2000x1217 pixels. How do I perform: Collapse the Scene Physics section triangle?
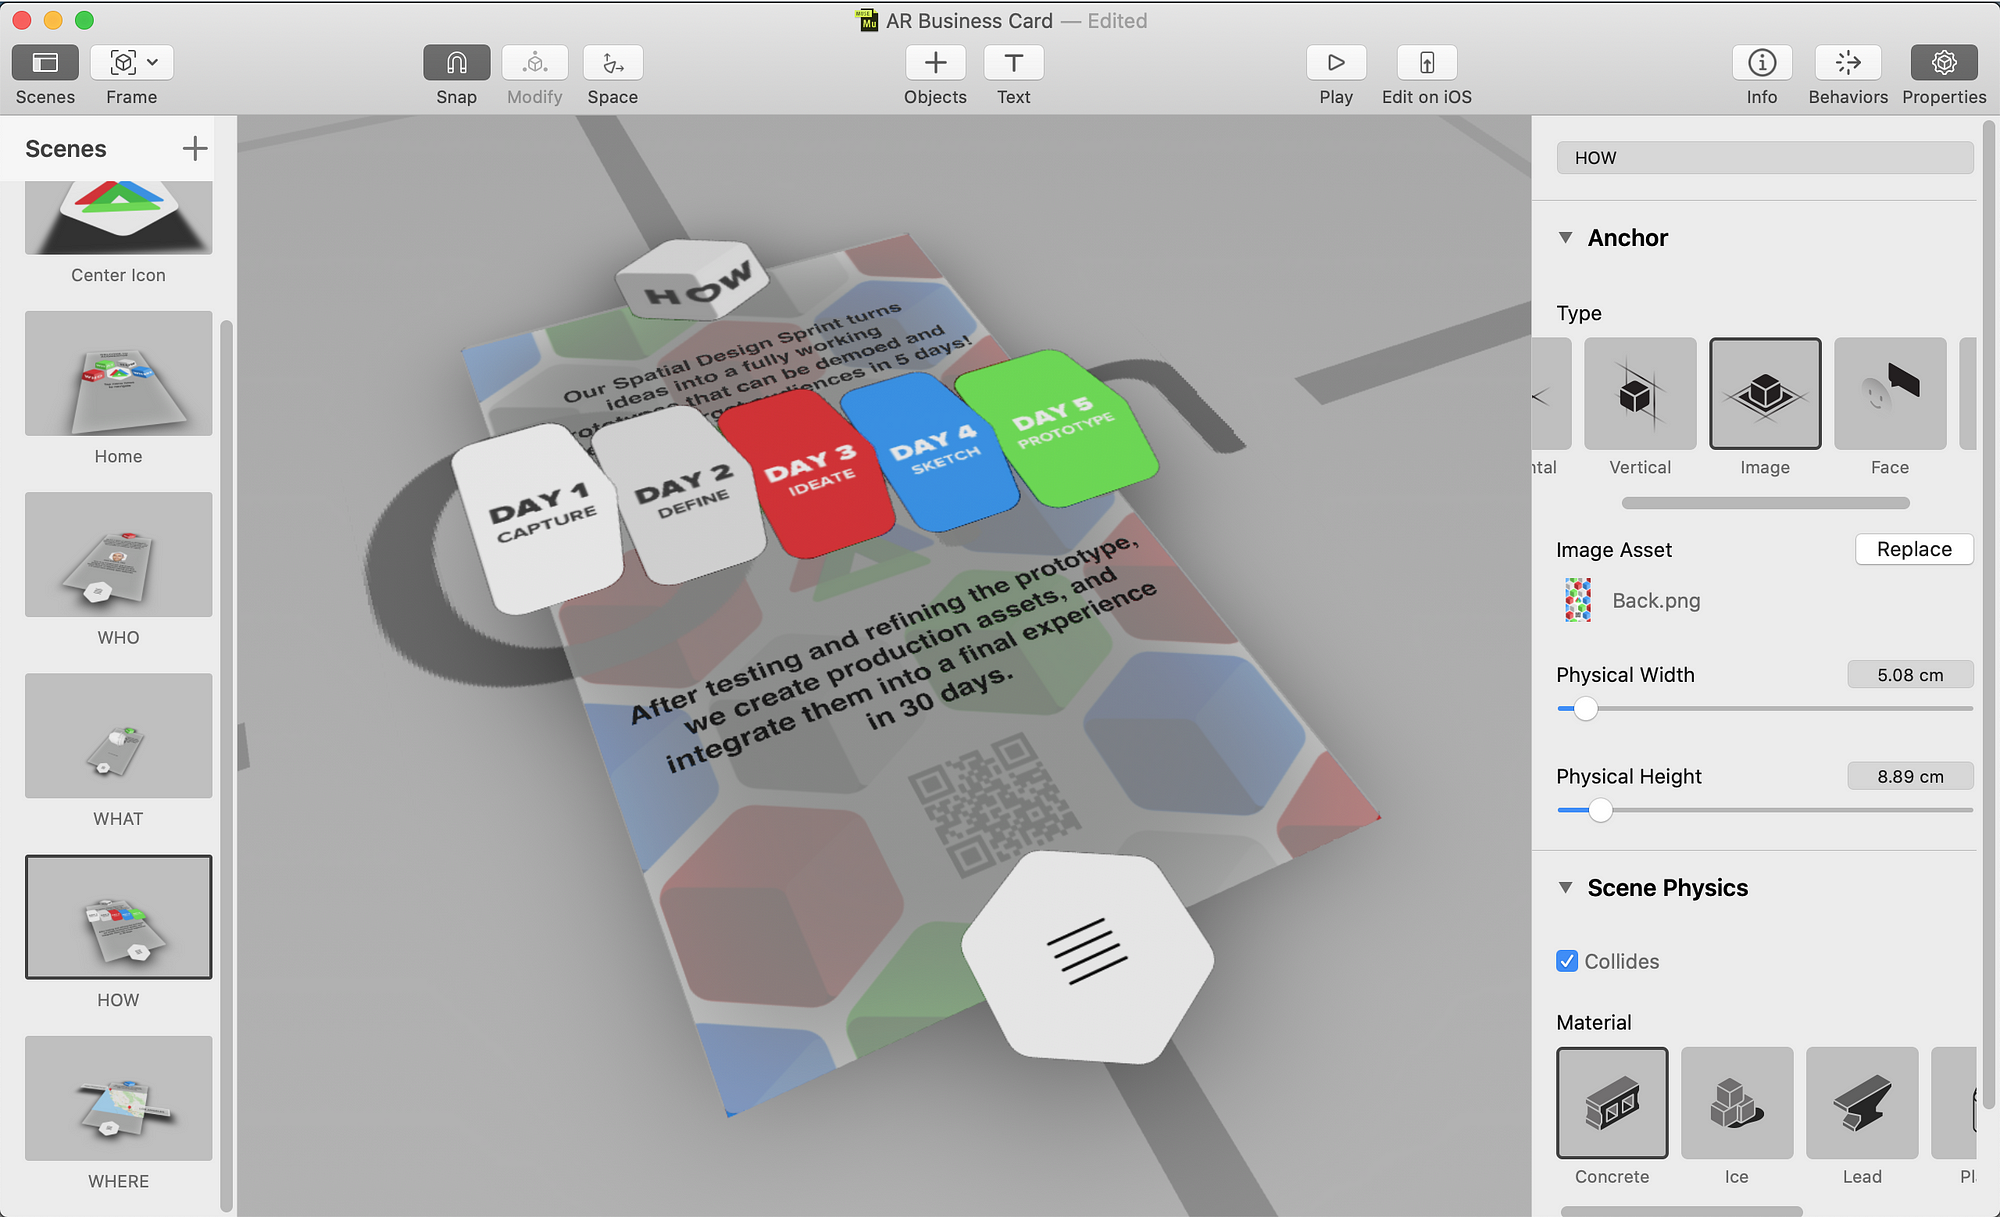(x=1566, y=888)
